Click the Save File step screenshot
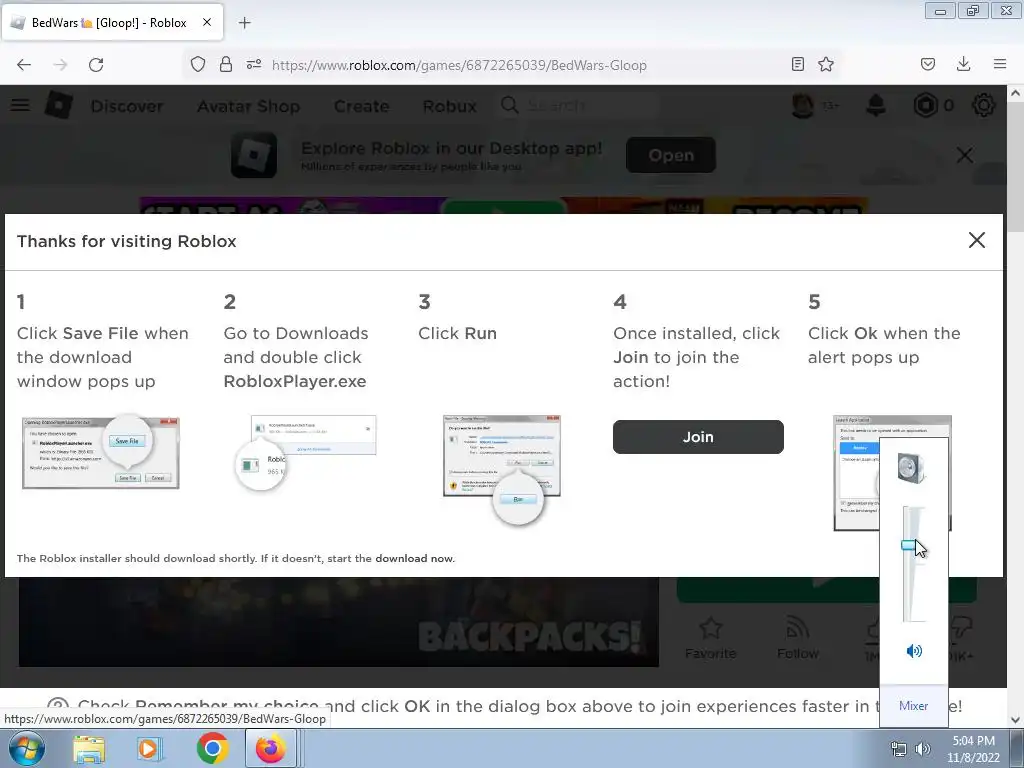The width and height of the screenshot is (1024, 768). point(101,452)
